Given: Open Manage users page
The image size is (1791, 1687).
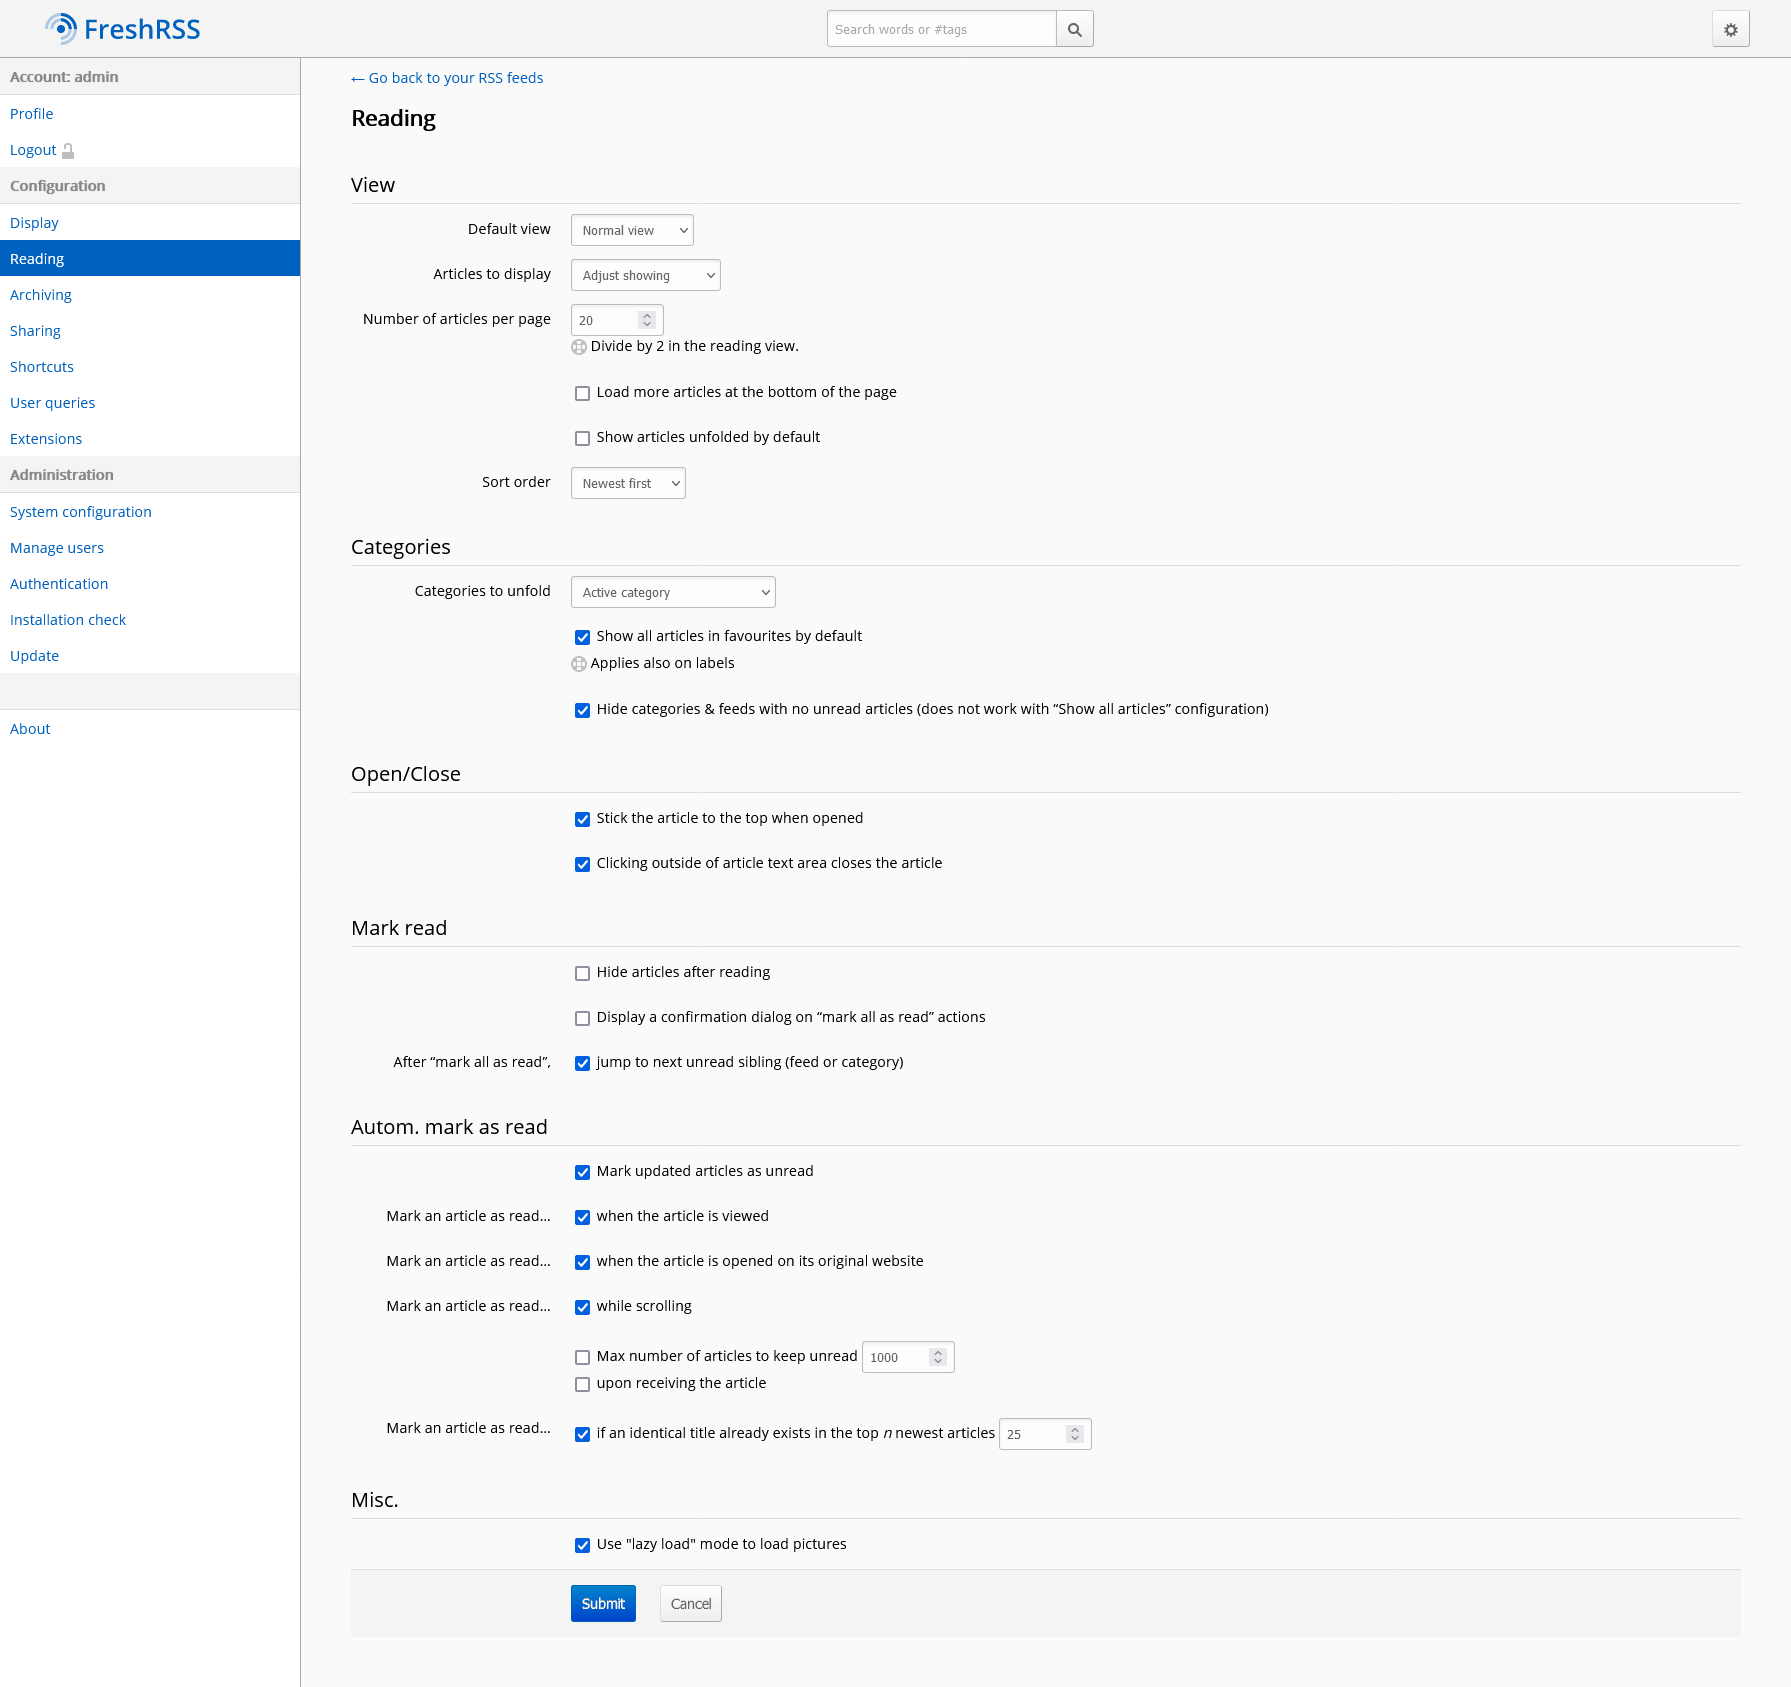Looking at the screenshot, I should pos(150,548).
